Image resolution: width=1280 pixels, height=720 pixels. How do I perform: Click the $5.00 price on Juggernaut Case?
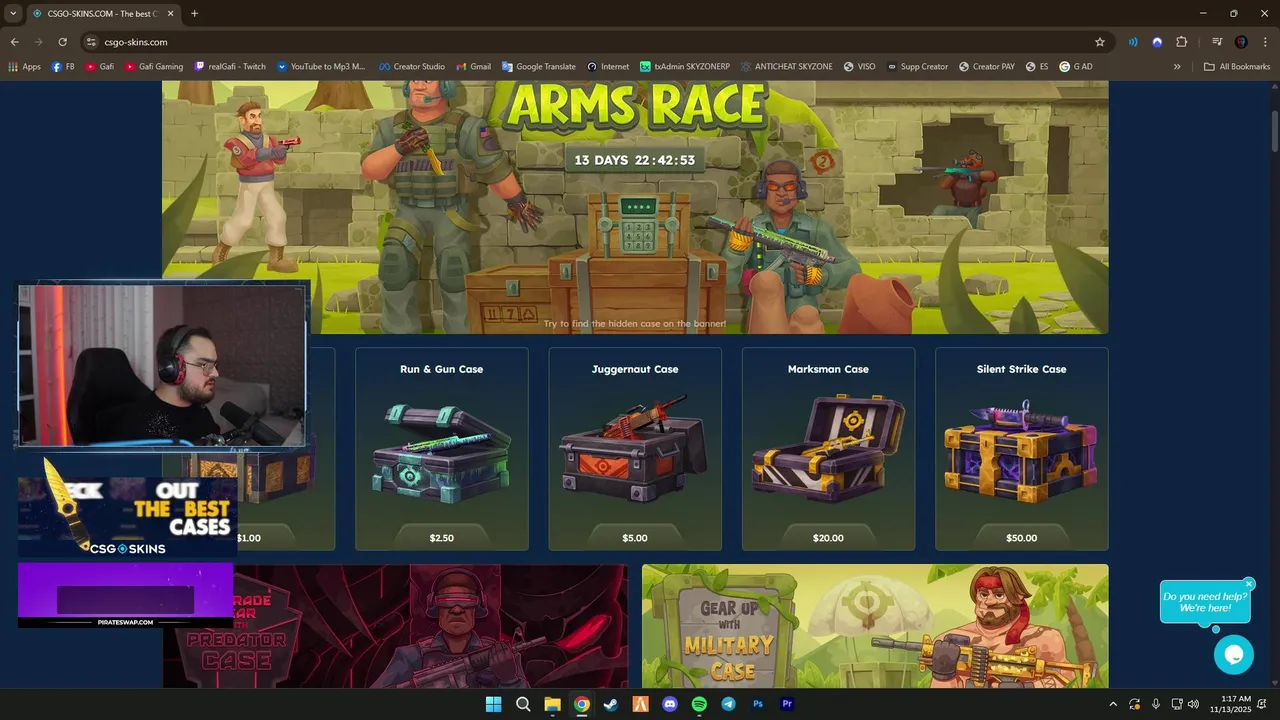tap(635, 538)
